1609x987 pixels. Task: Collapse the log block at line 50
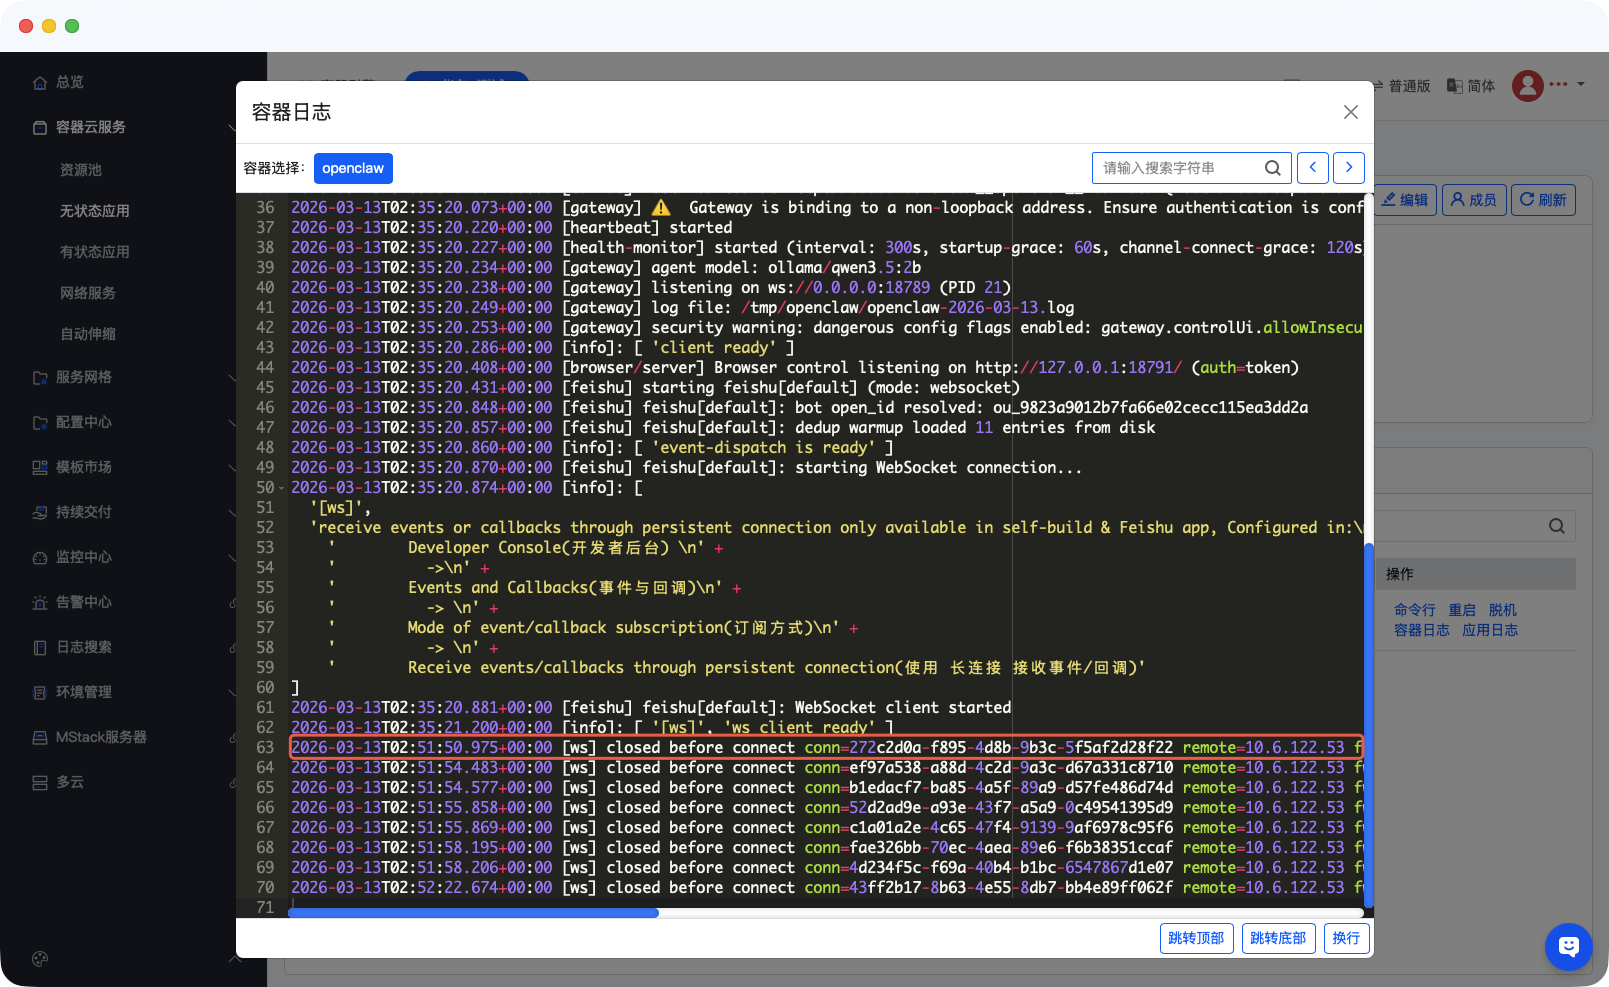point(281,489)
